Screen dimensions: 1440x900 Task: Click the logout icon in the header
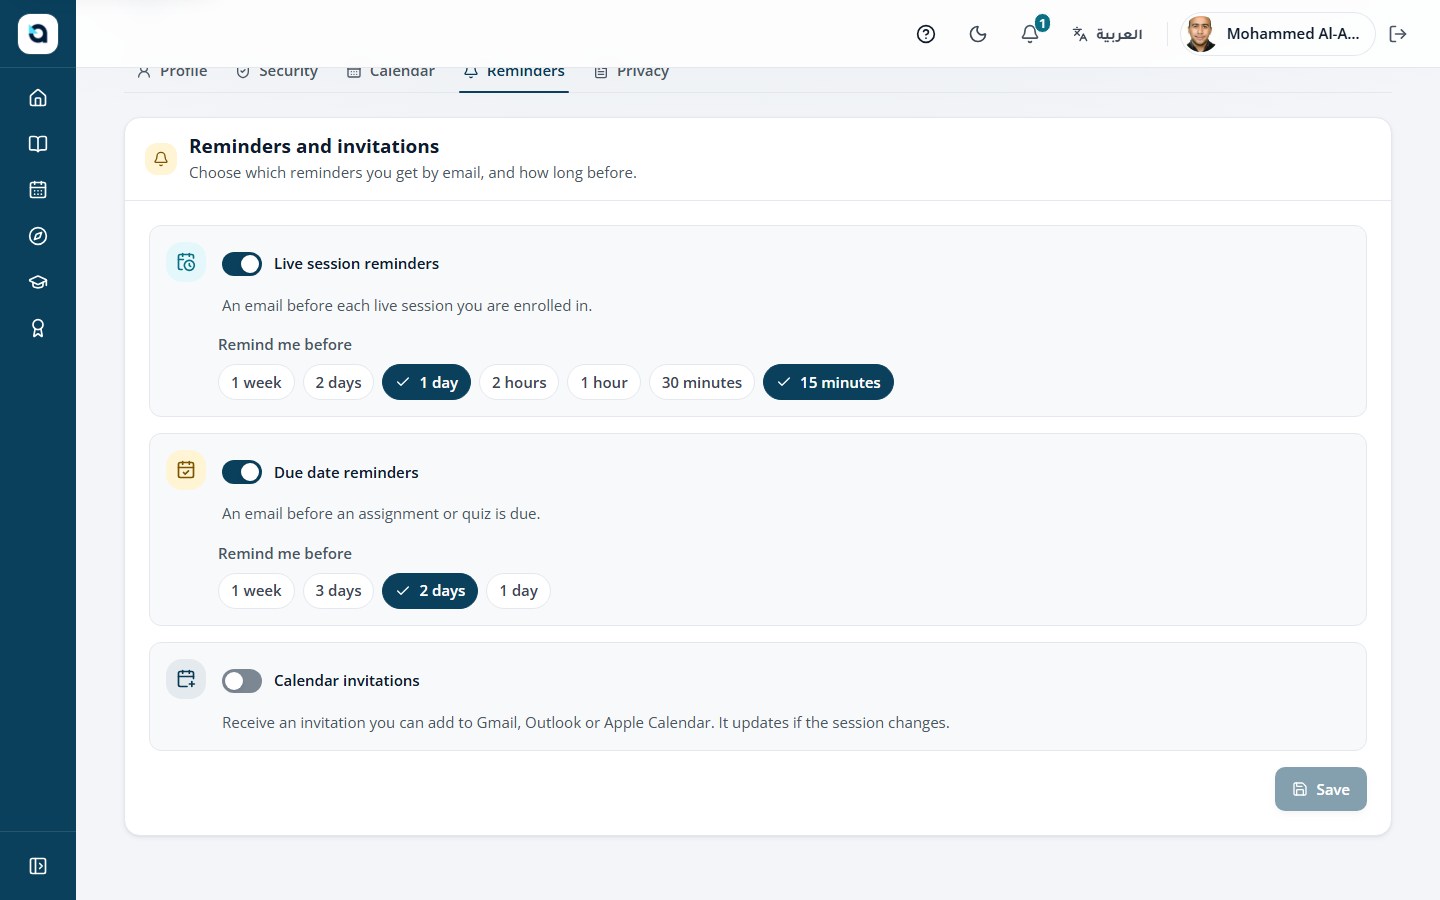[1398, 34]
